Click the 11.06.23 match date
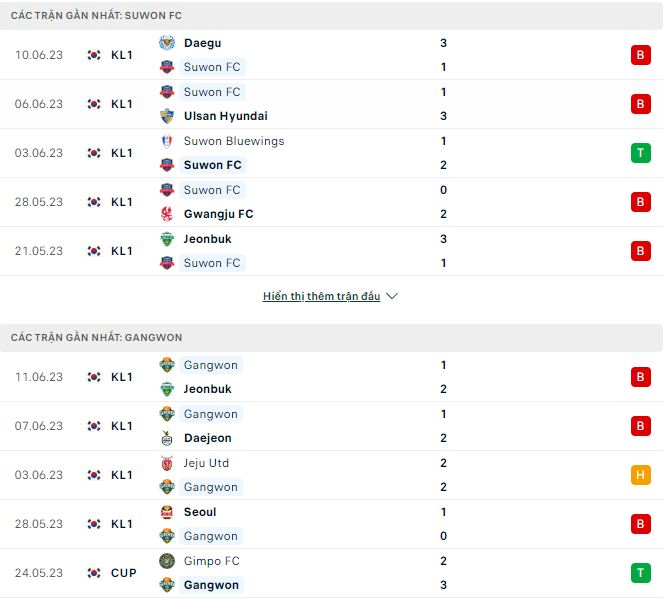Viewport: 665px width, 602px height. tap(39, 377)
